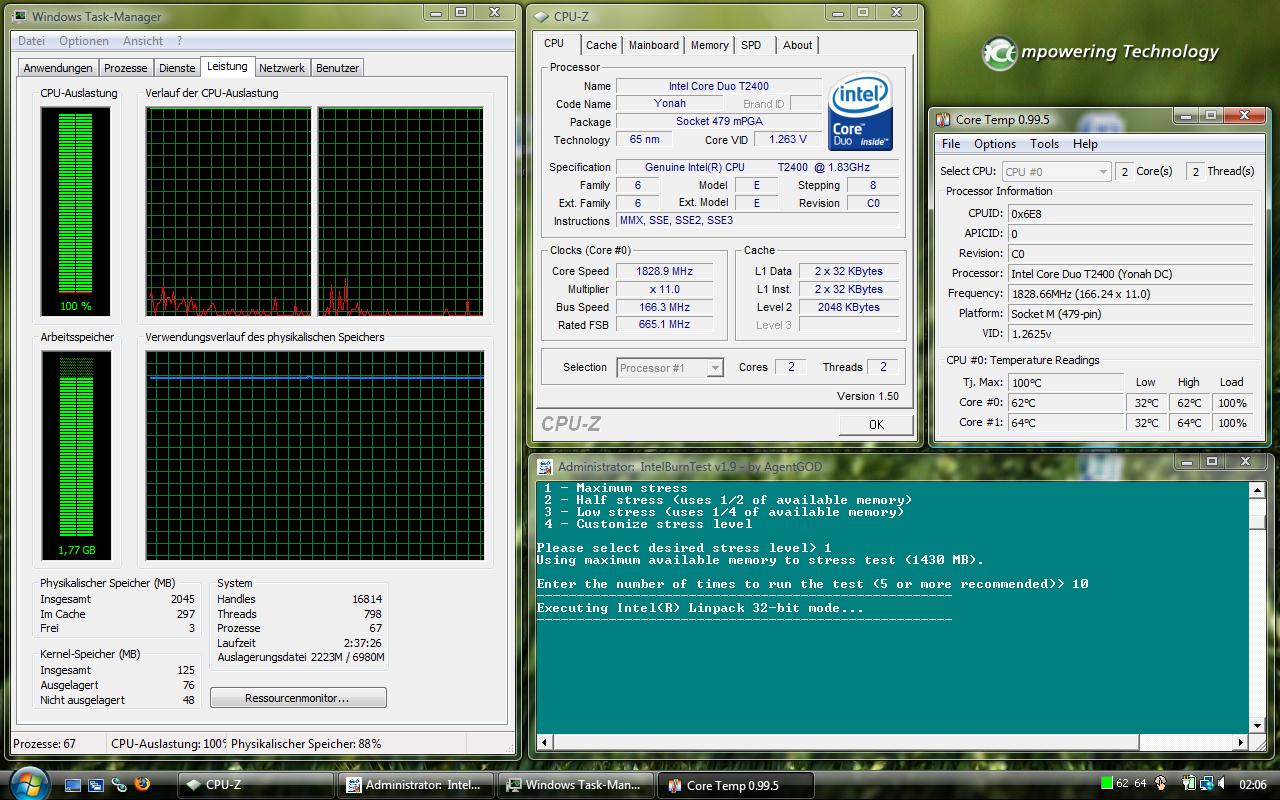Click Switch between windows quick launch icon
The width and height of the screenshot is (1280, 800).
pos(96,785)
